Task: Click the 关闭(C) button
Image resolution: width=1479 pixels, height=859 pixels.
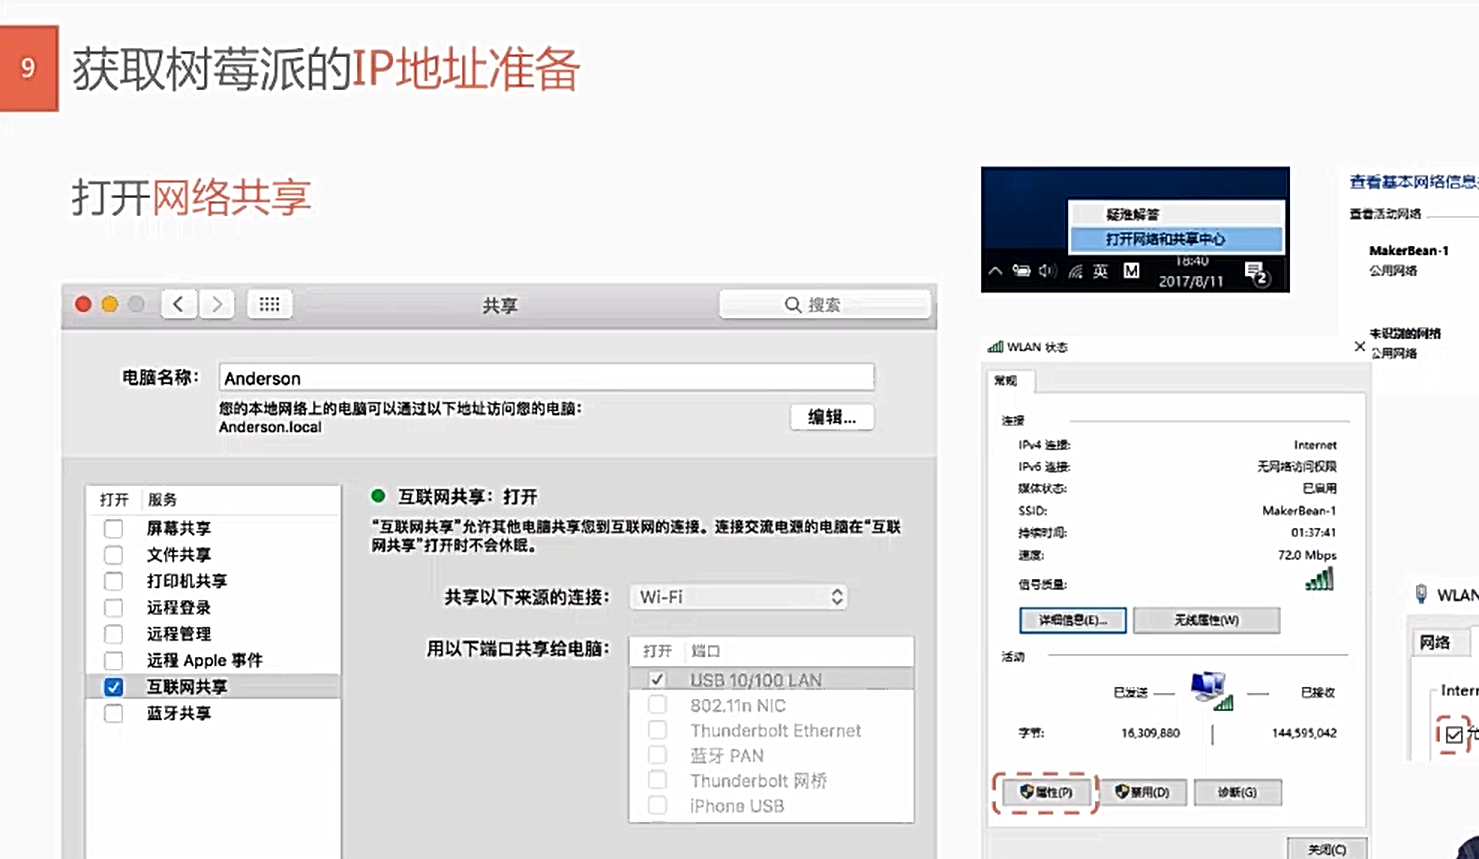Action: (1326, 848)
